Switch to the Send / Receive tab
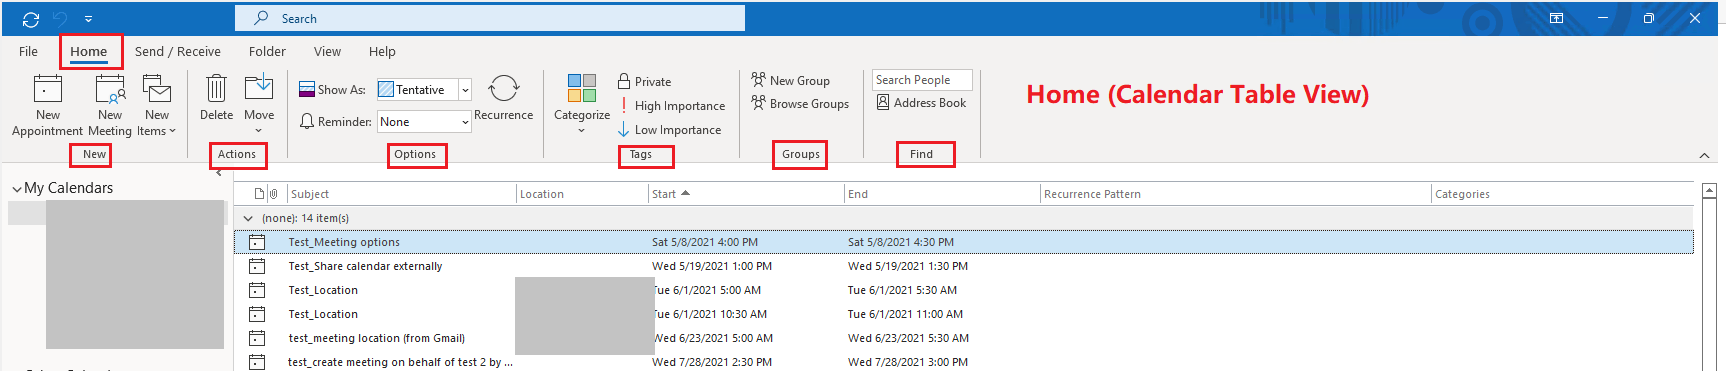Image resolution: width=1726 pixels, height=371 pixels. pyautogui.click(x=178, y=51)
